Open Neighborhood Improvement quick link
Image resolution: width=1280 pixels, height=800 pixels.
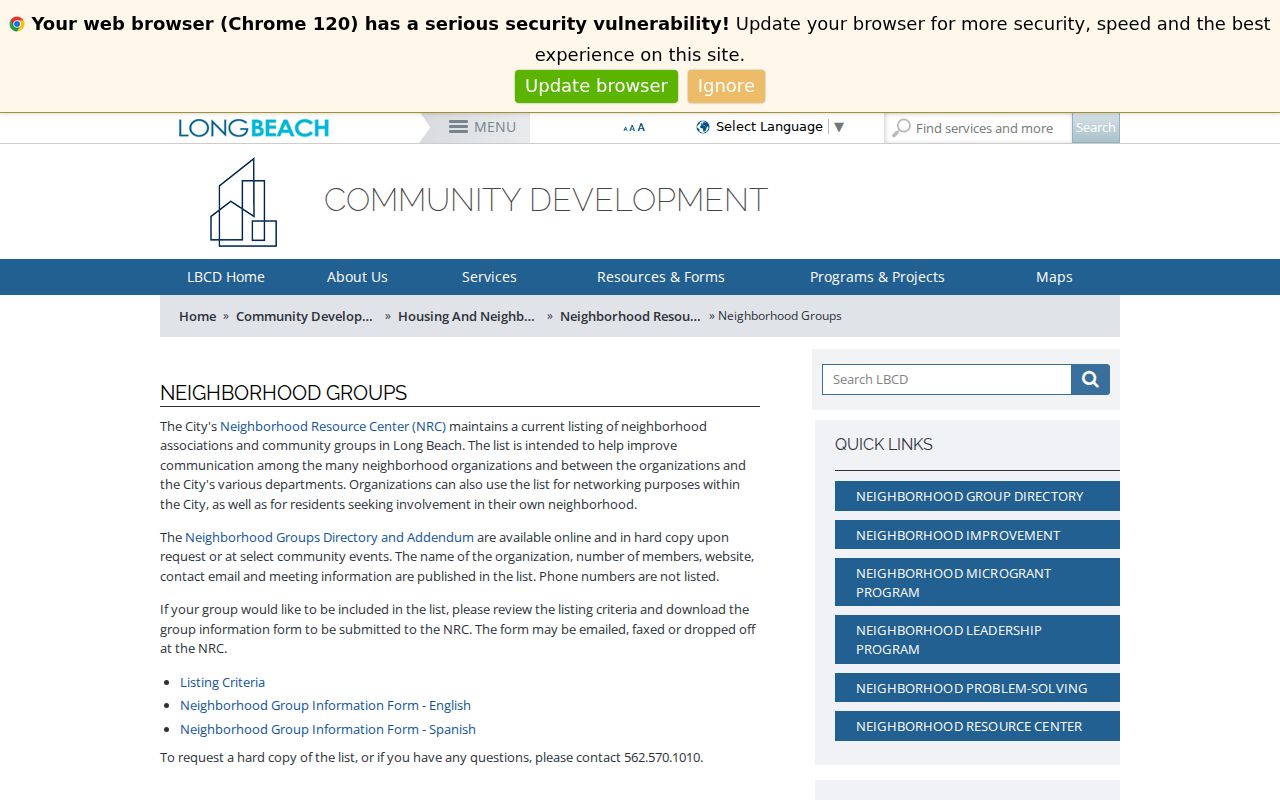coord(977,535)
